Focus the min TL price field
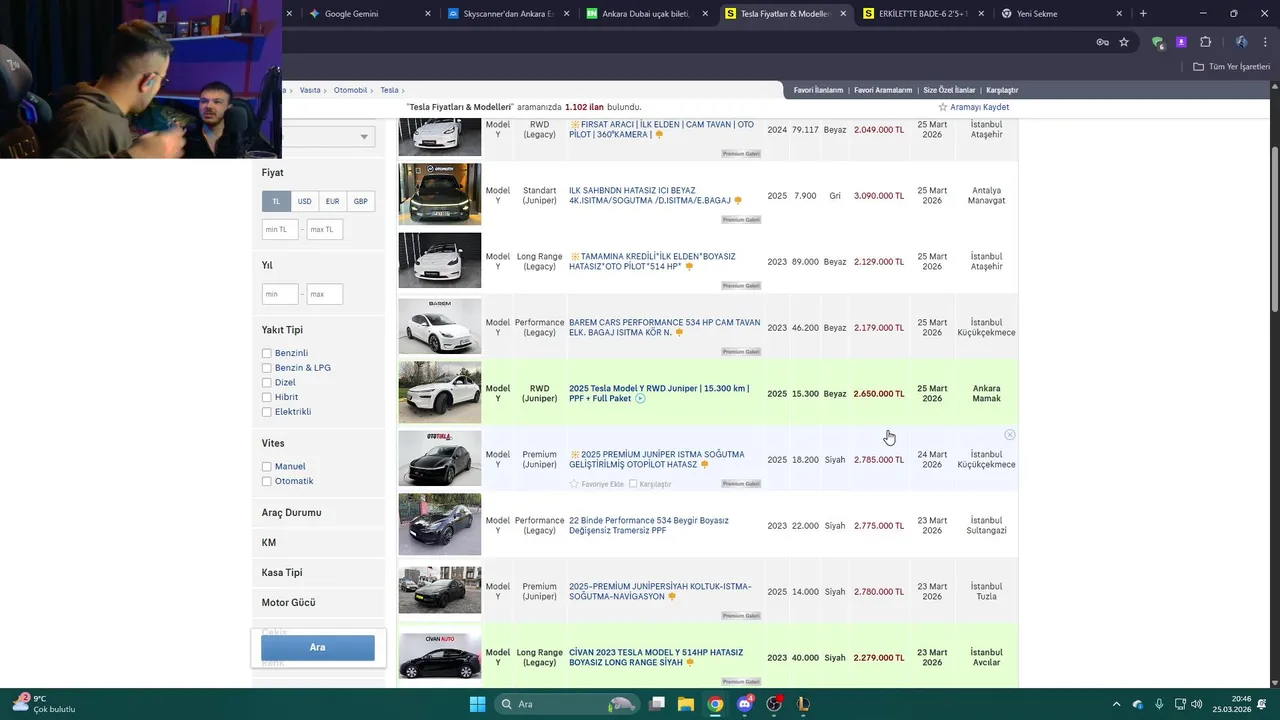The image size is (1280, 720). tap(280, 229)
